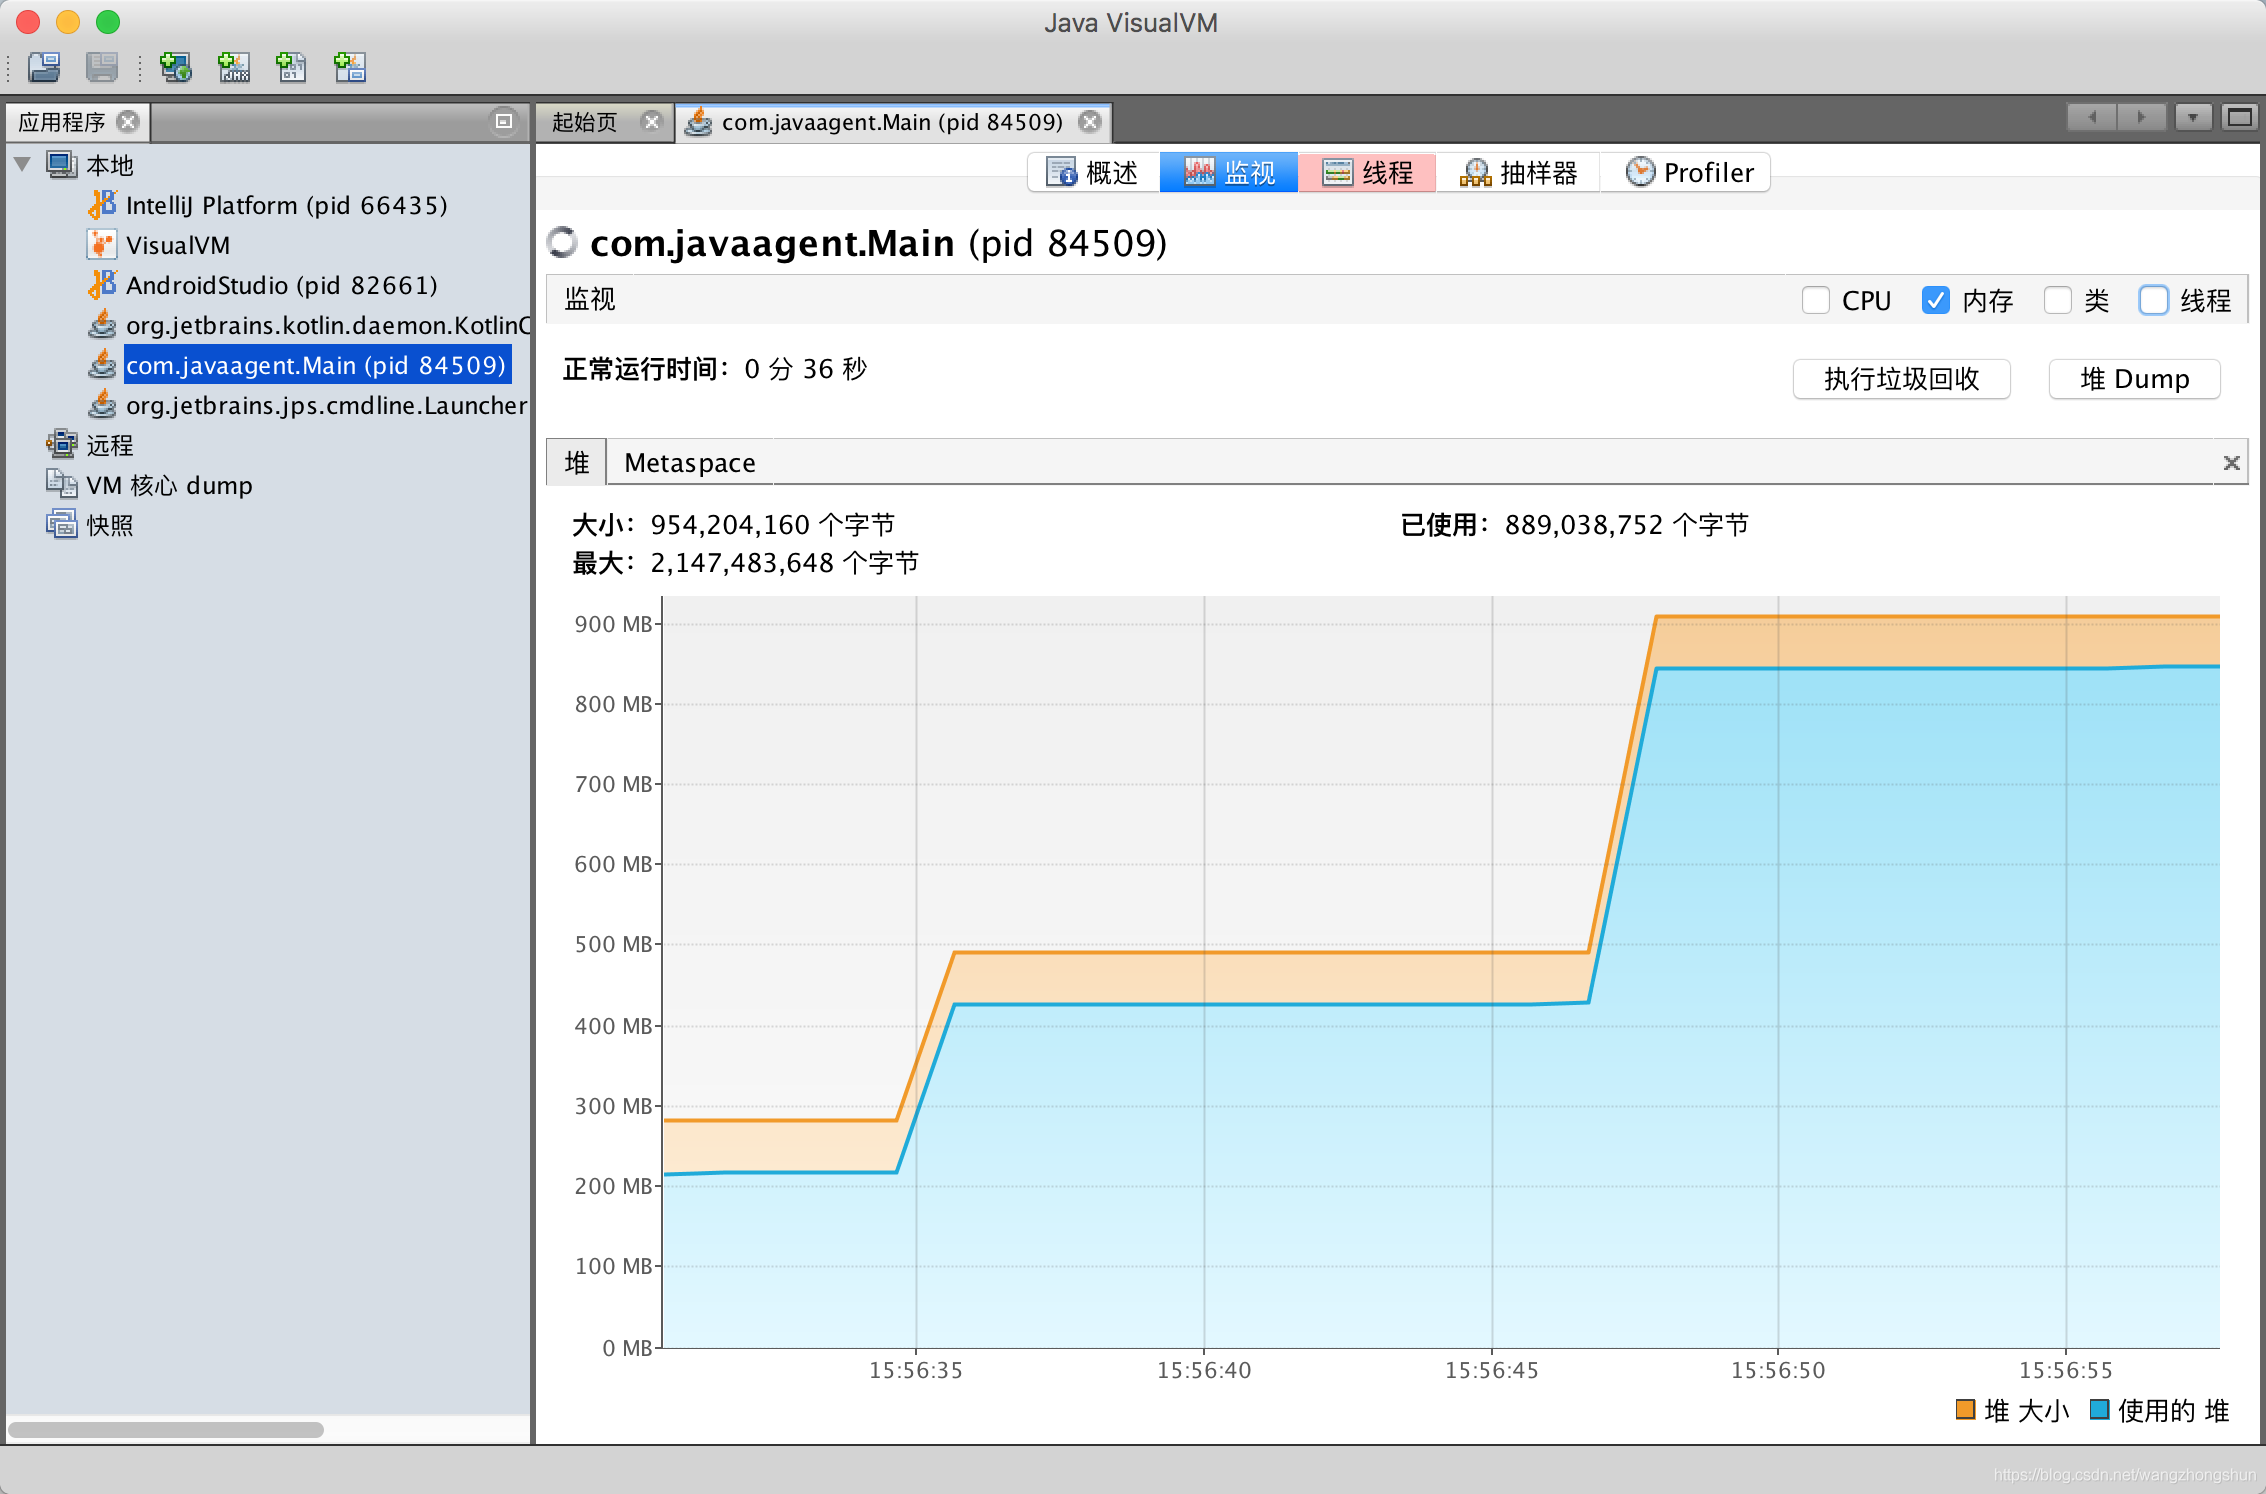Collapse the 本地 local tree node
Viewport: 2266px width, 1494px height.
tap(23, 164)
